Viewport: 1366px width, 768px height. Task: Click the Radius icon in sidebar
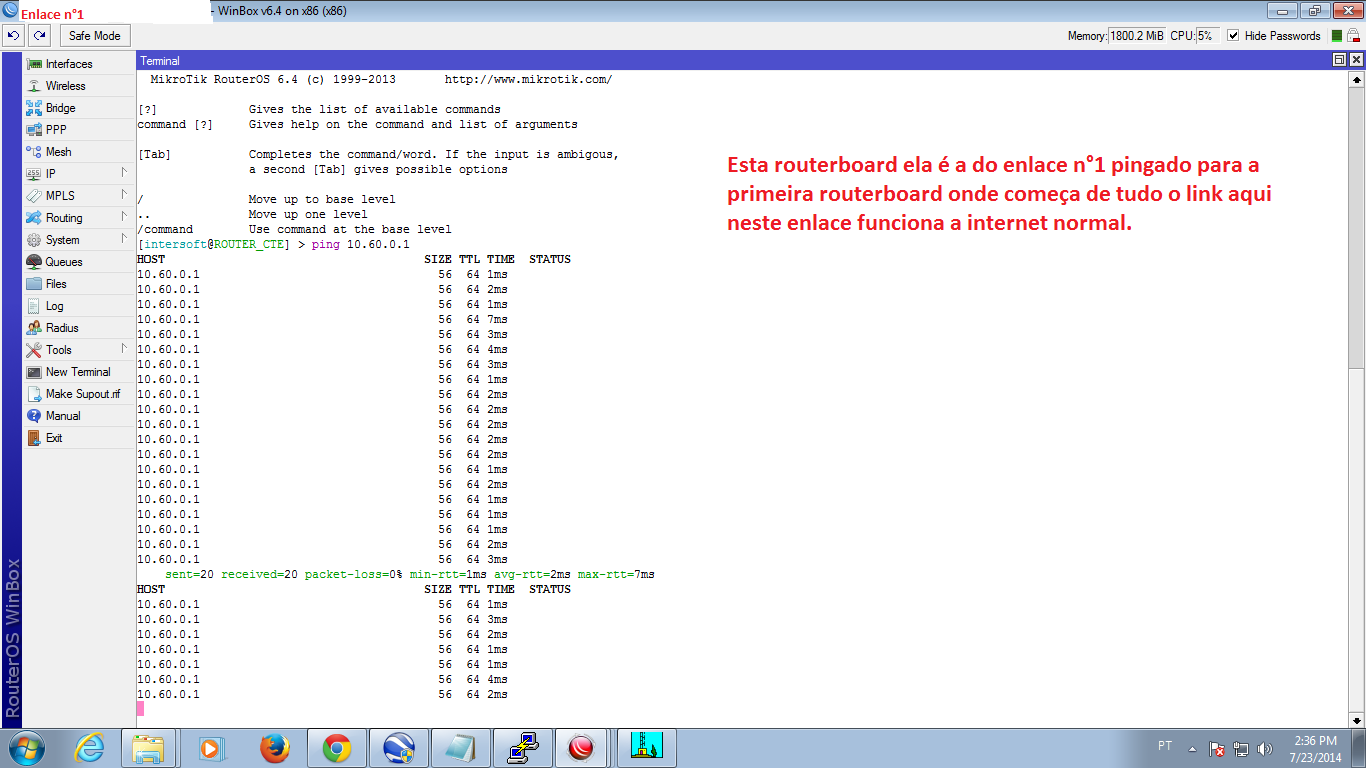[34, 328]
